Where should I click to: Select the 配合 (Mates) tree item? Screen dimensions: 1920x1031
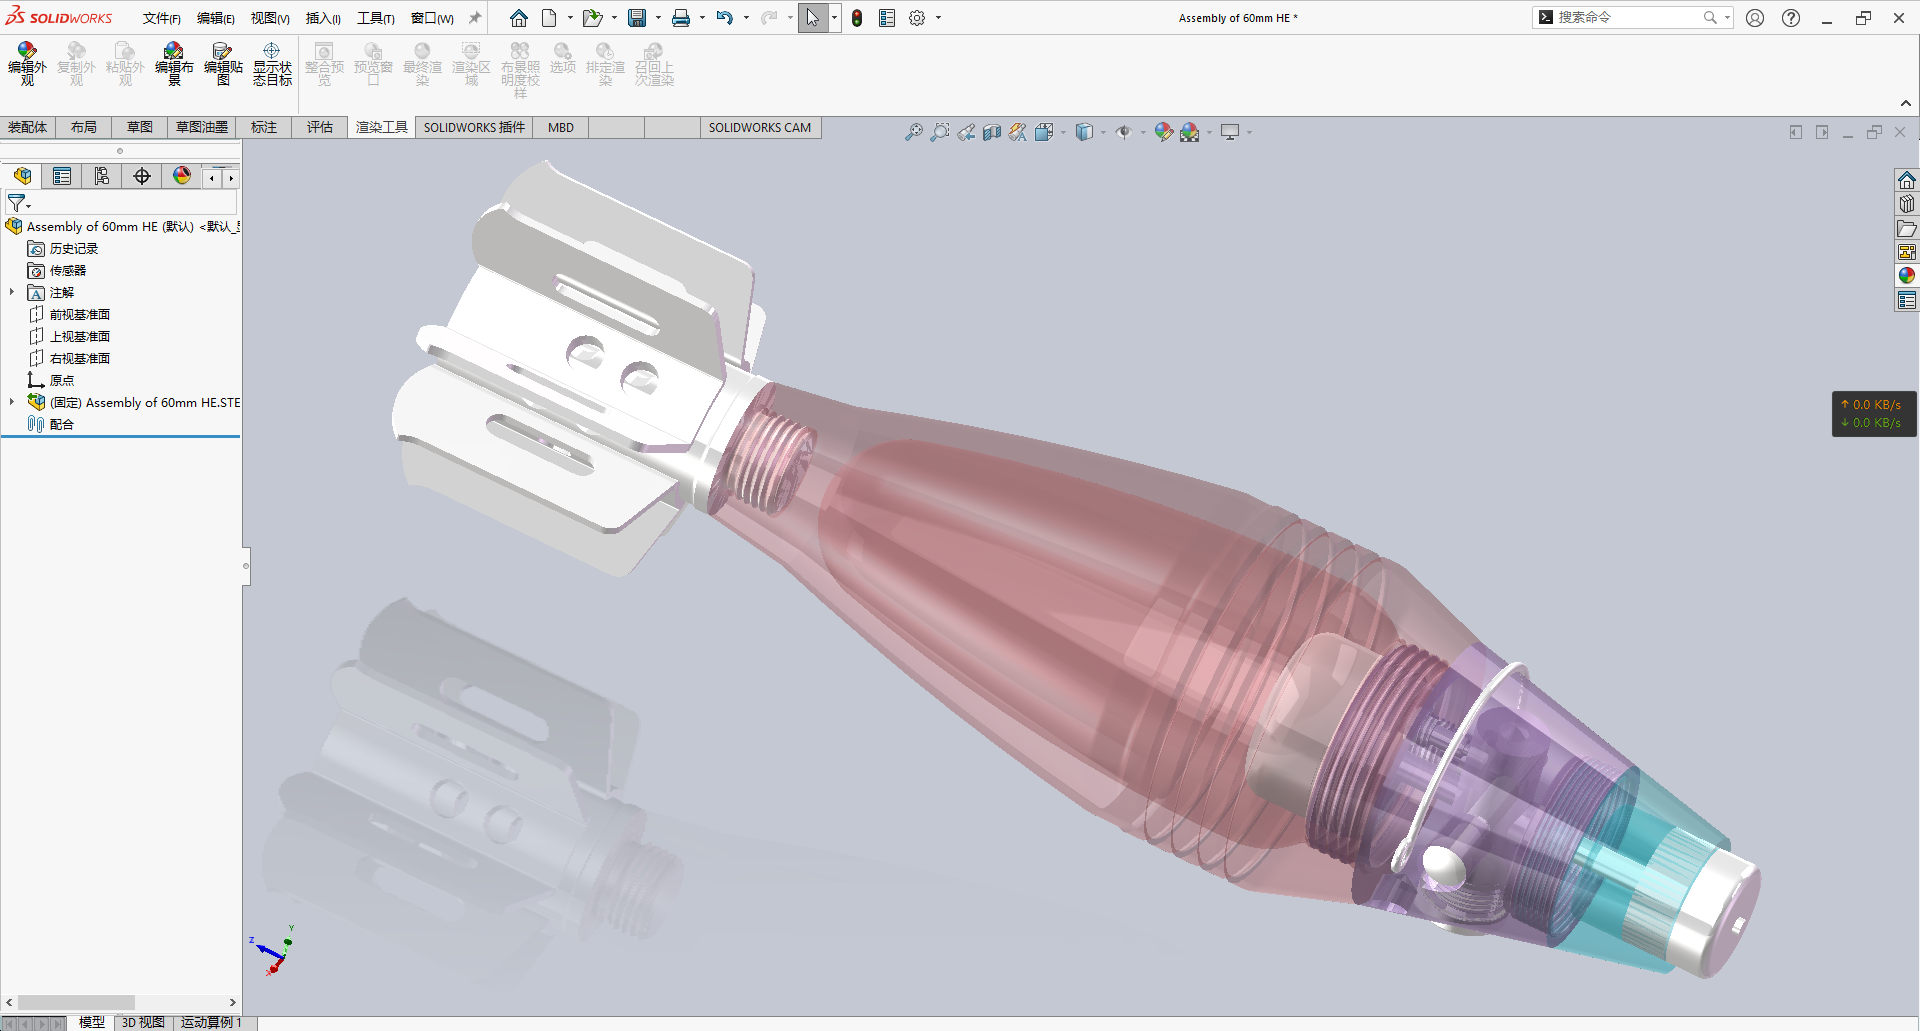62,424
